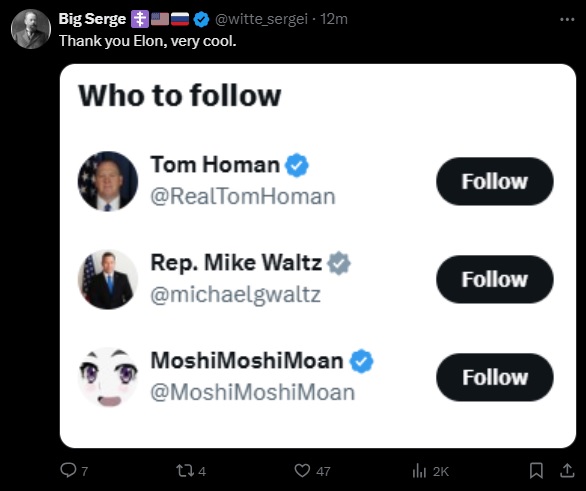Image resolution: width=586 pixels, height=491 pixels.
Task: Open the @RealTomHoman handle
Action: [x=243, y=197]
